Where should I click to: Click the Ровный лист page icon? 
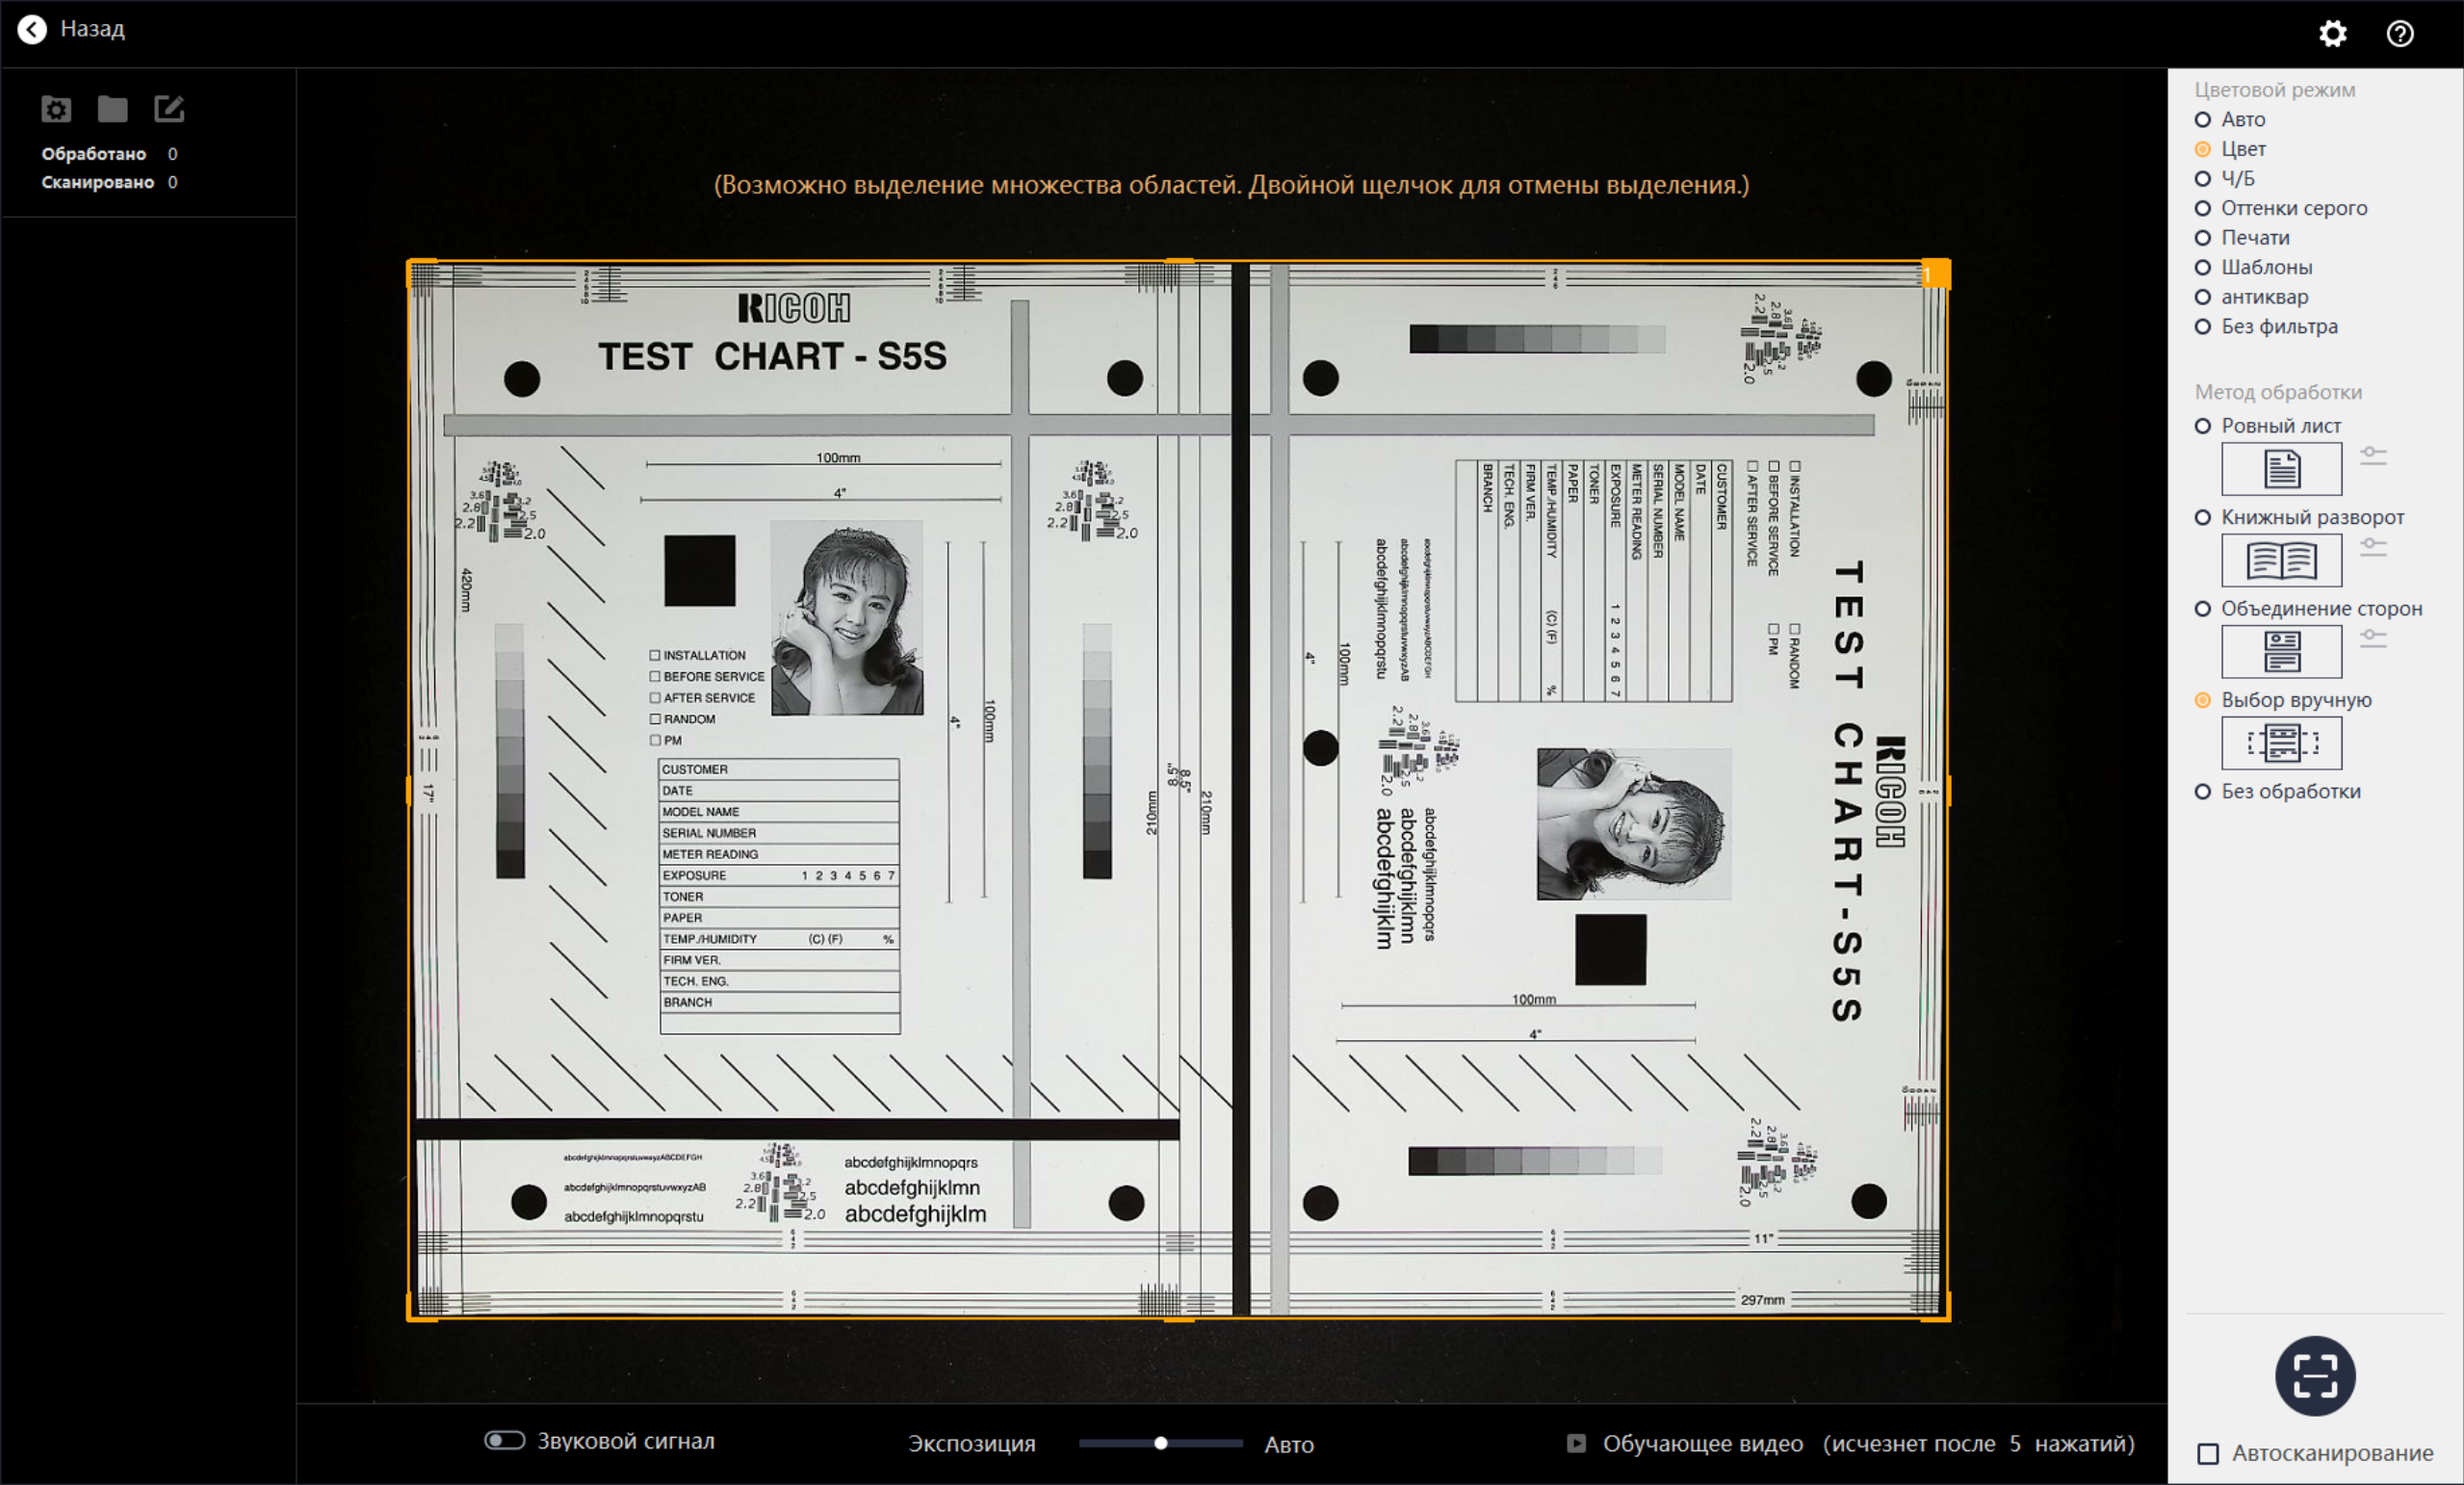click(2281, 469)
